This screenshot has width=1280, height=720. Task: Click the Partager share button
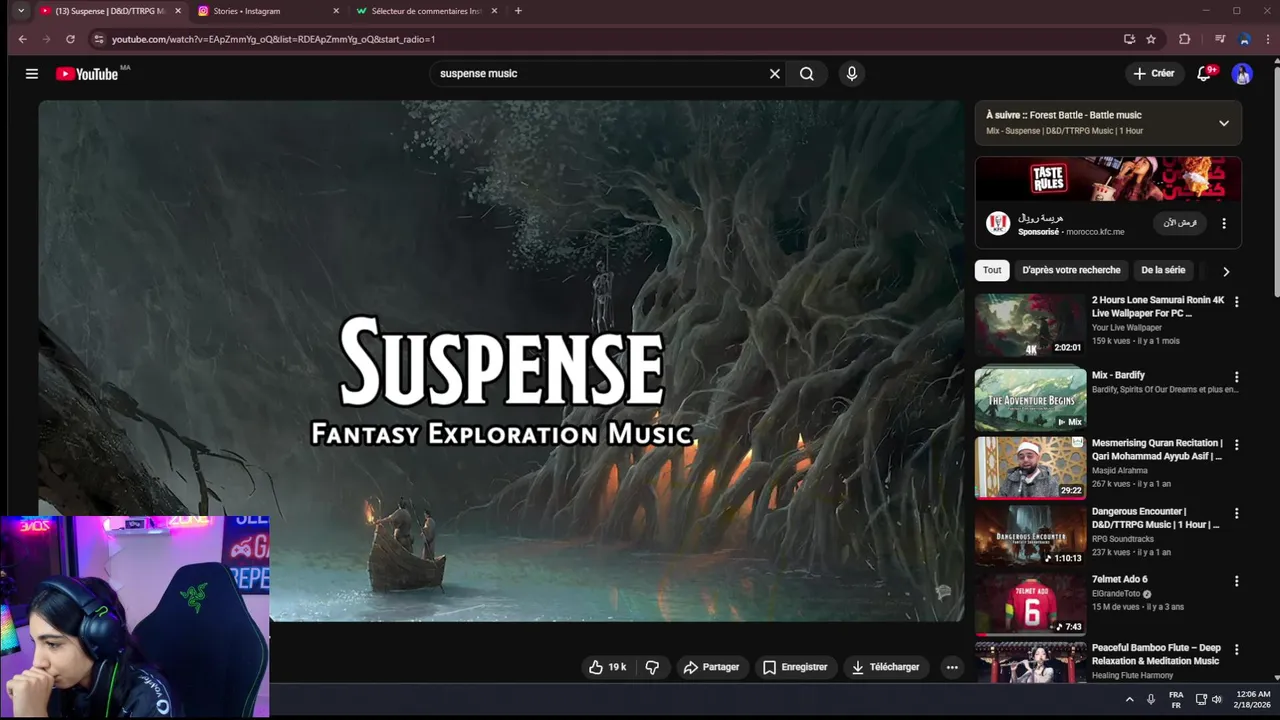(x=711, y=667)
